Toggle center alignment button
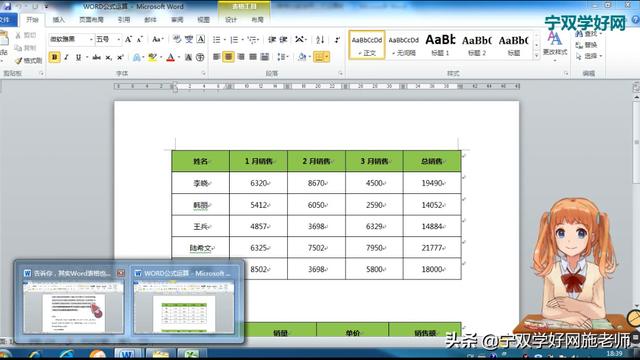 pos(229,57)
